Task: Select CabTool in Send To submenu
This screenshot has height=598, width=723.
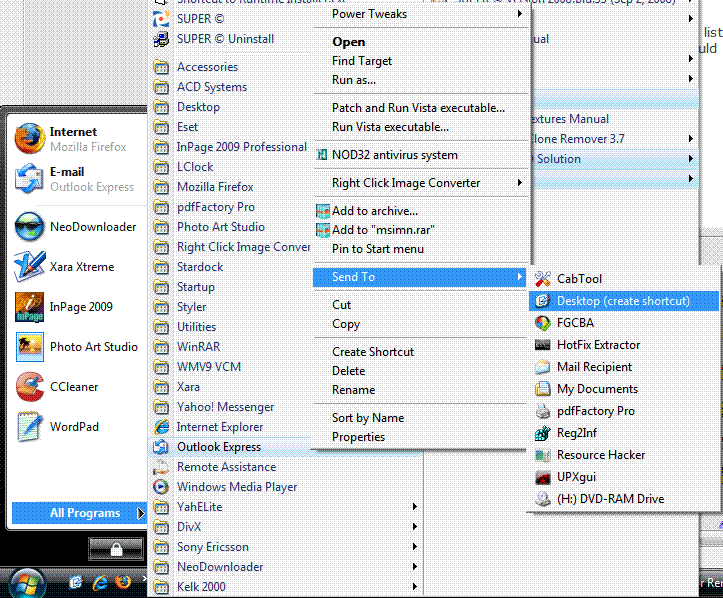Action: pos(579,279)
